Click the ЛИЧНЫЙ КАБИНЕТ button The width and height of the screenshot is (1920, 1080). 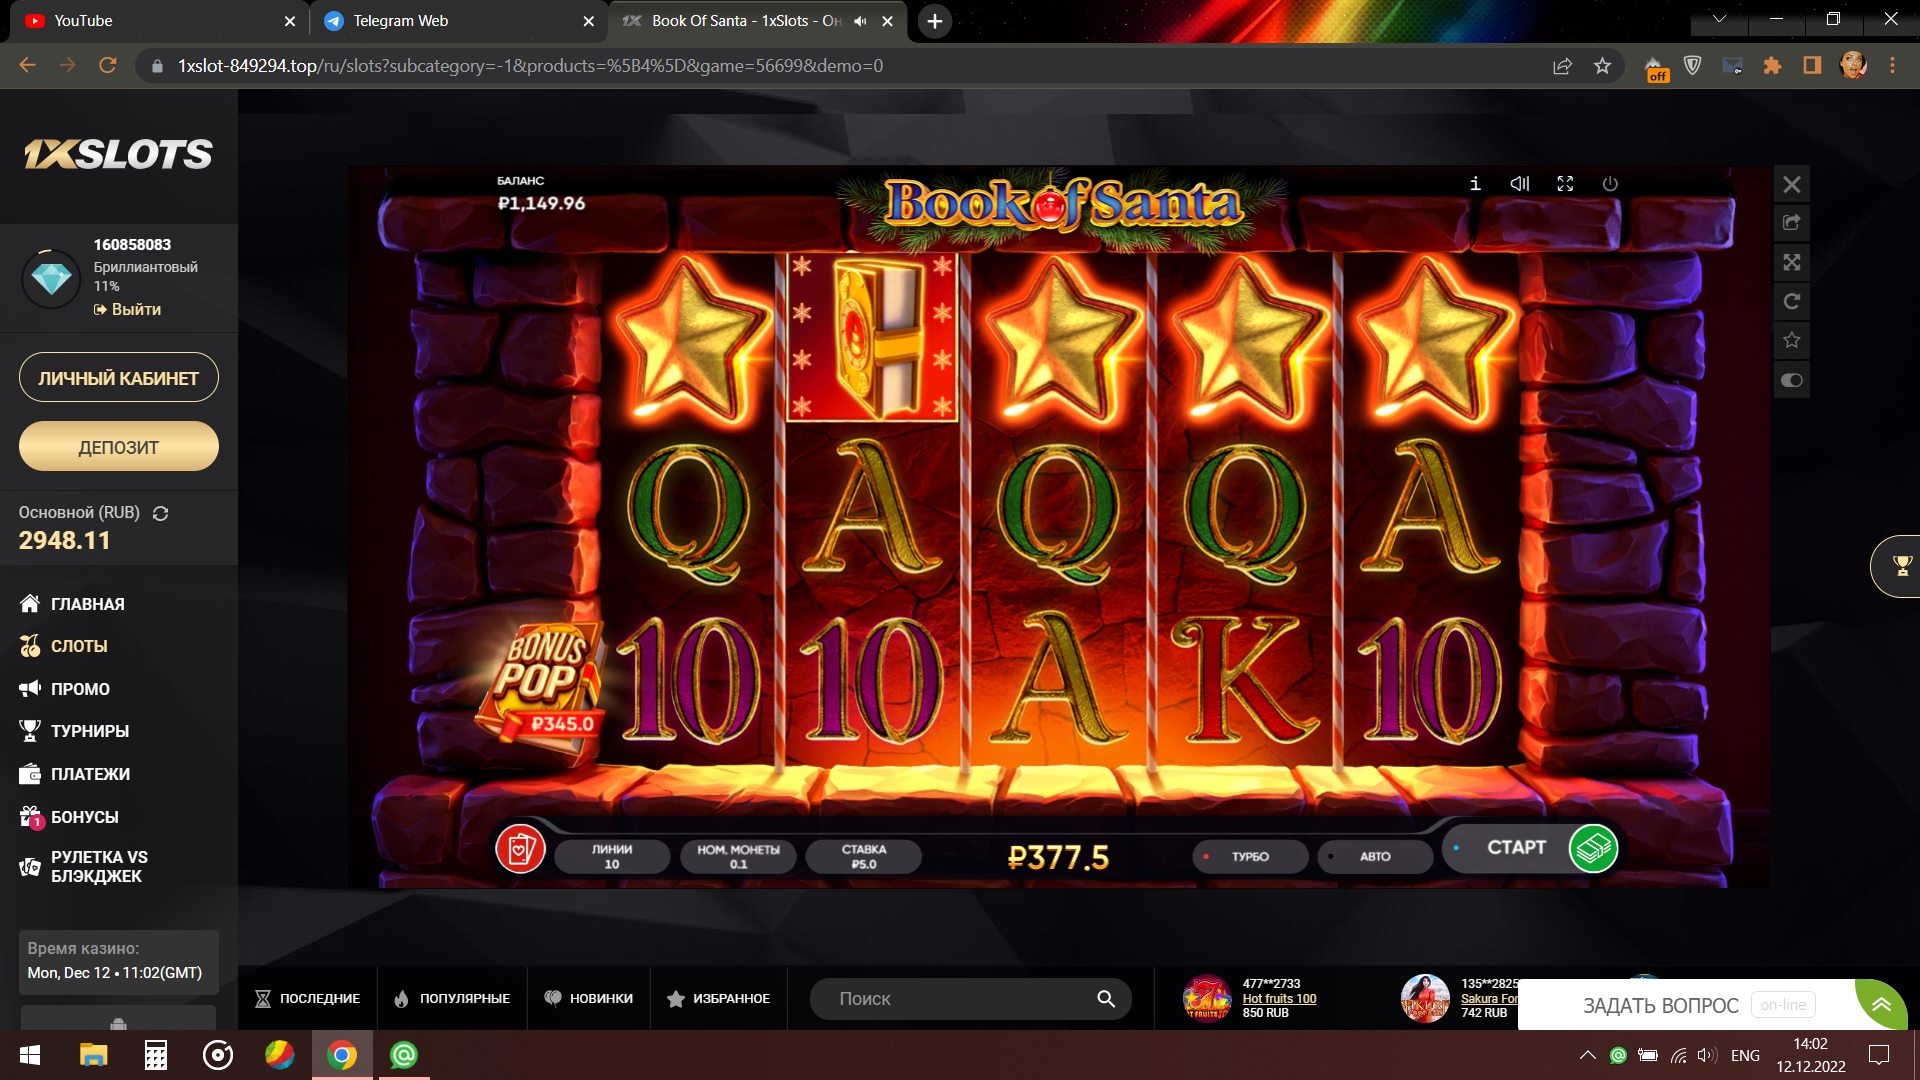[118, 378]
